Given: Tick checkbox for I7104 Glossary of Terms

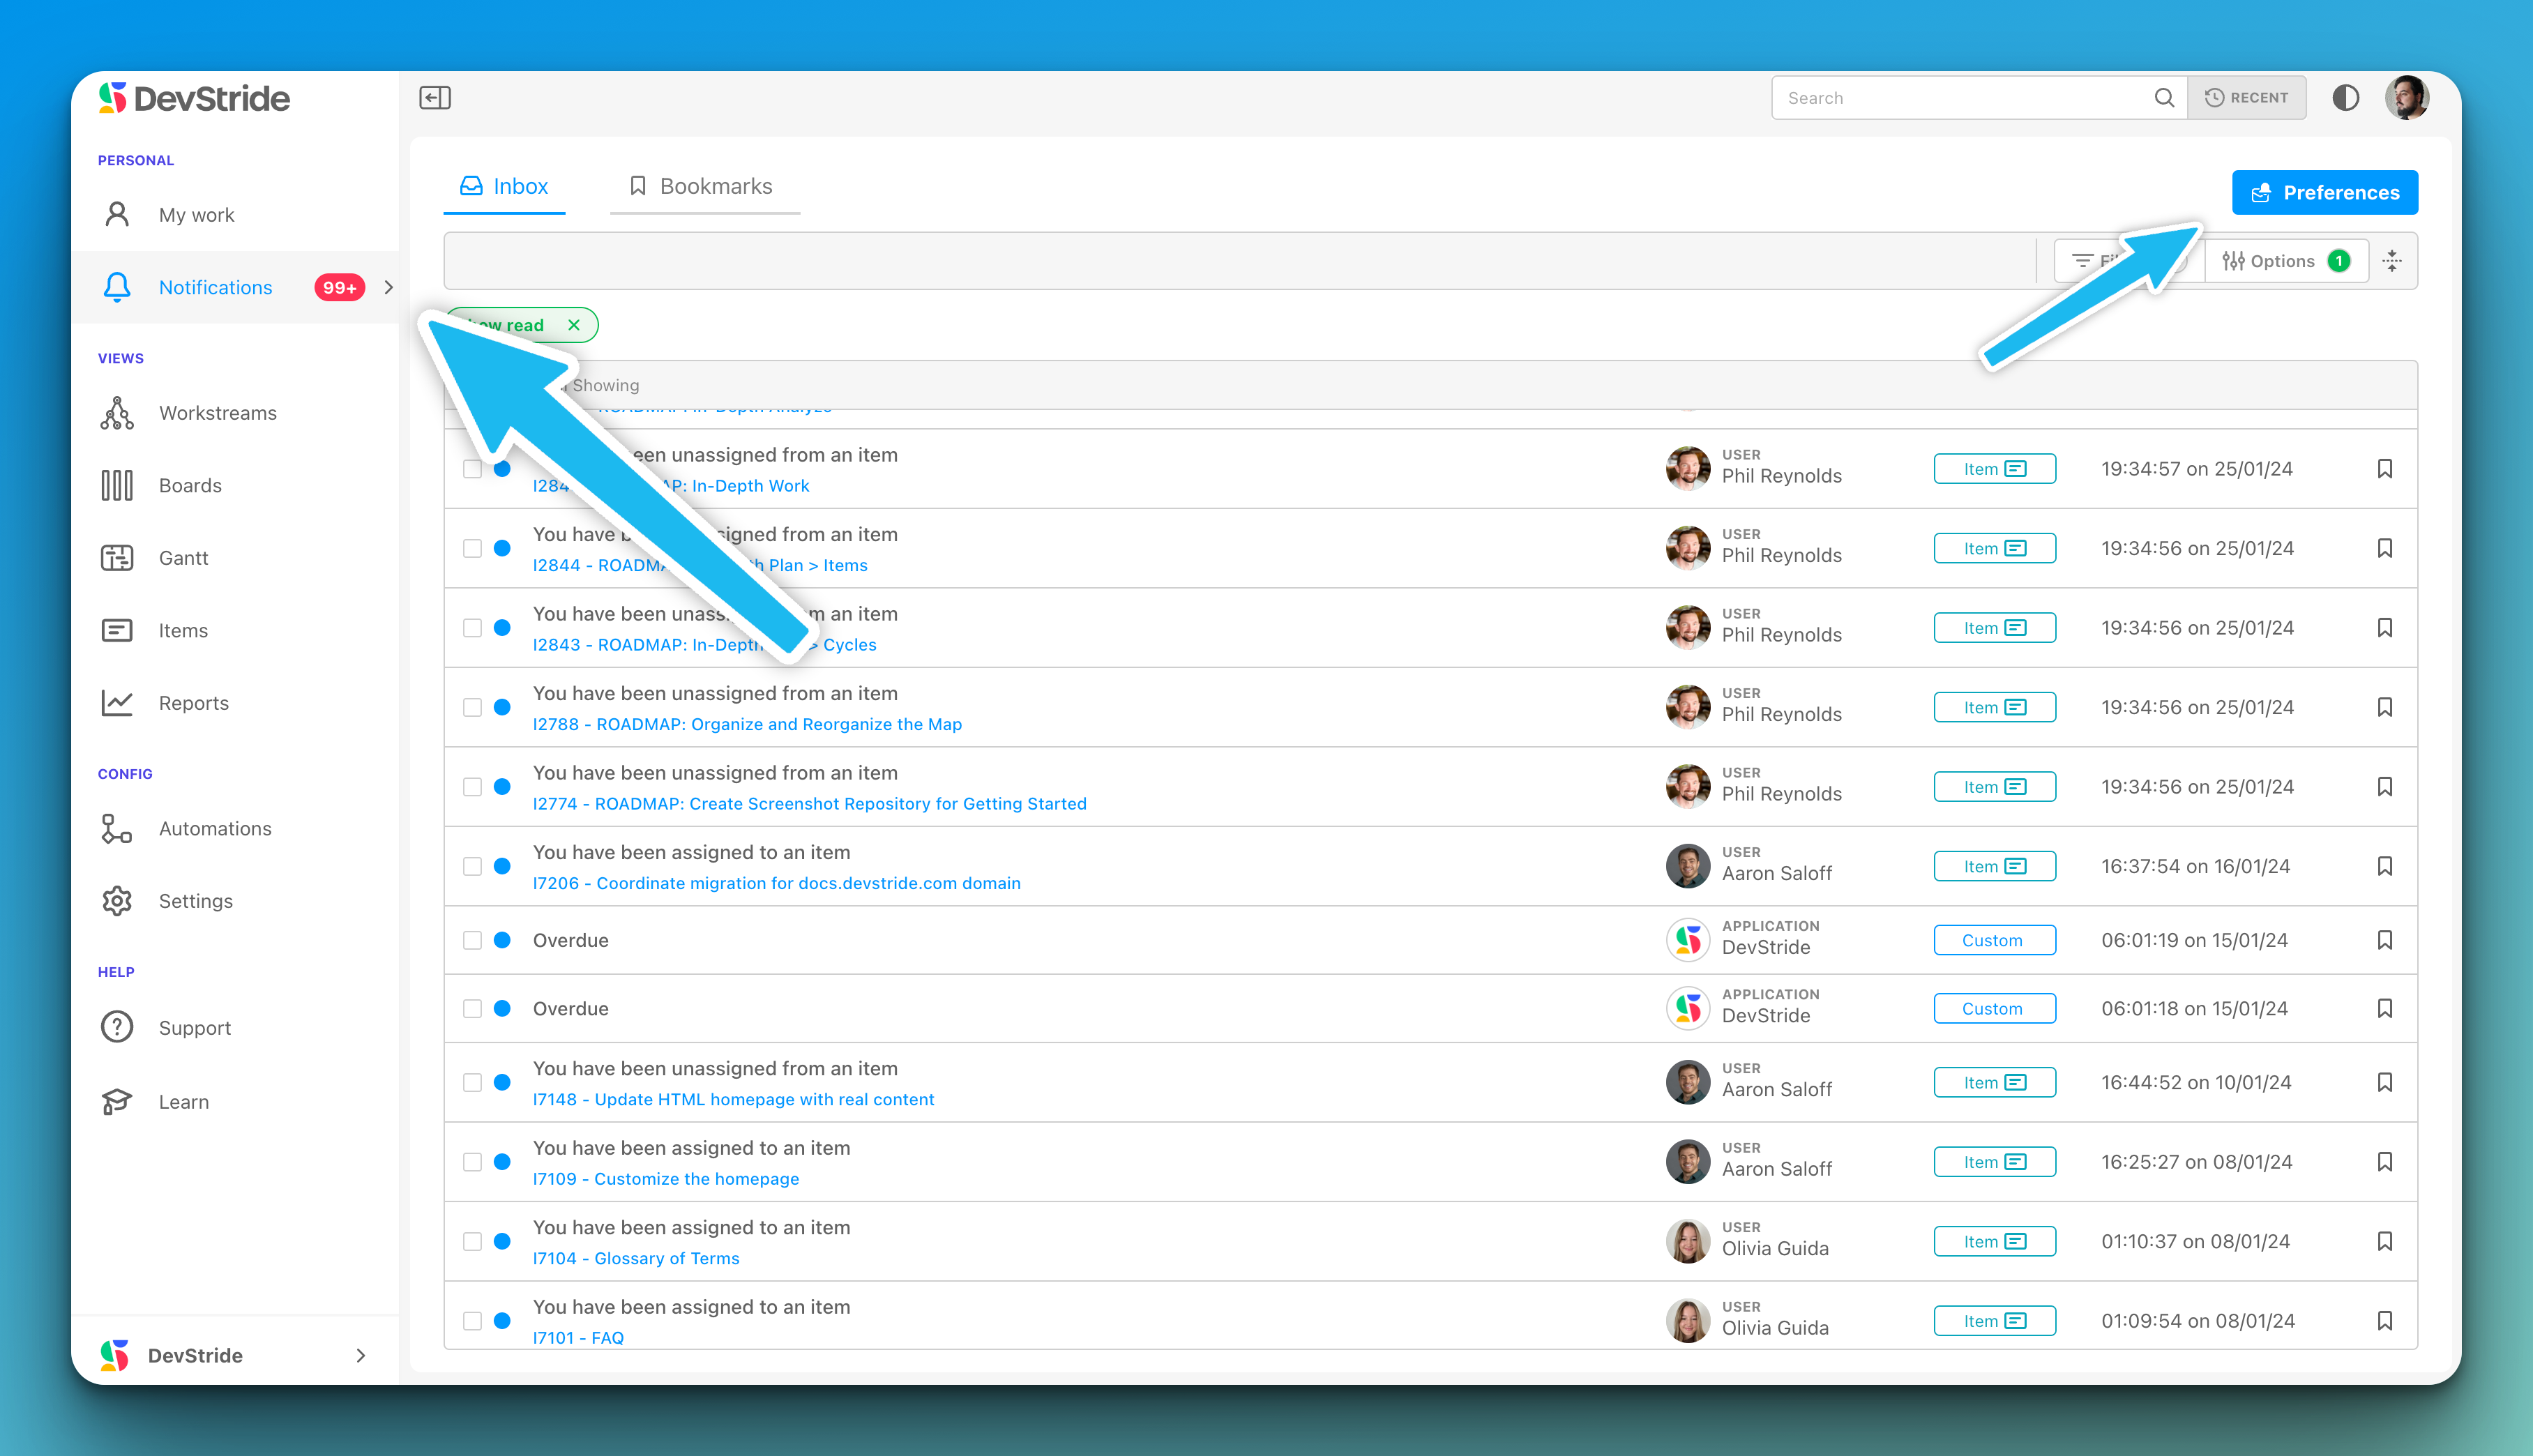Looking at the screenshot, I should [472, 1242].
